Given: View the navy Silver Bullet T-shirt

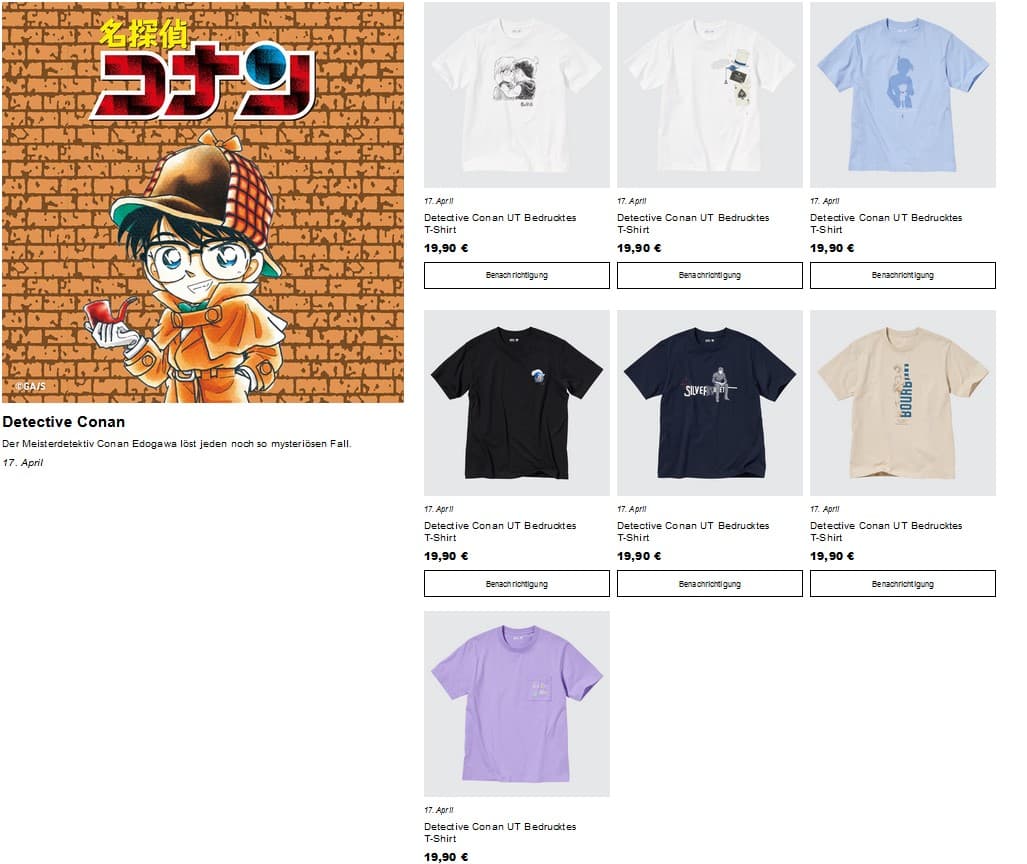Looking at the screenshot, I should pos(709,403).
